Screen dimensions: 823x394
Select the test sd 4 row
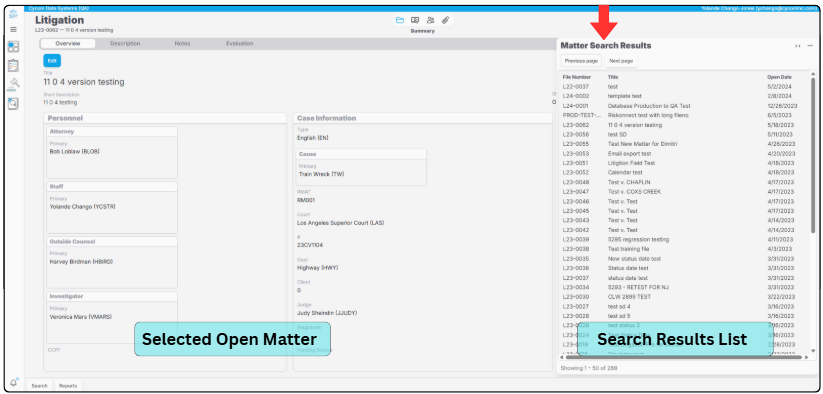click(685, 306)
